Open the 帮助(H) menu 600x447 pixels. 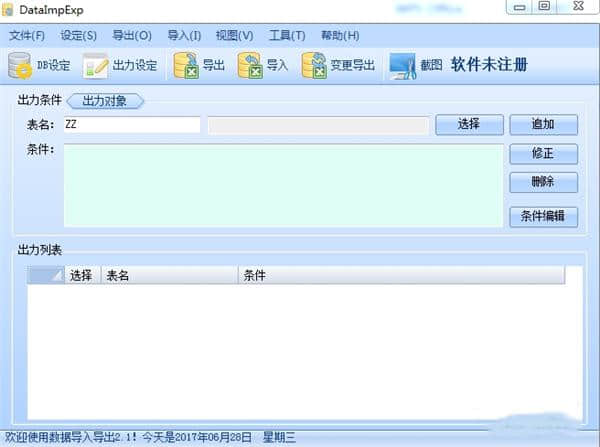[340, 36]
